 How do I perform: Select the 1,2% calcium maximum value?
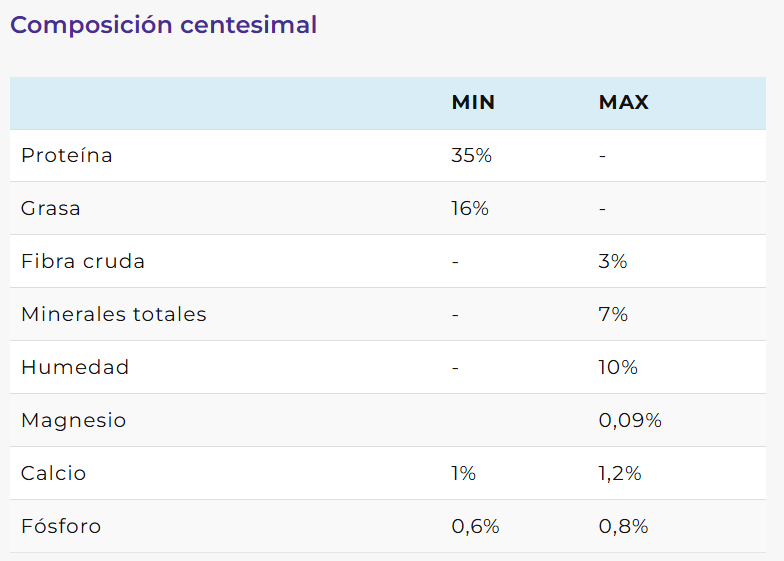tap(620, 474)
